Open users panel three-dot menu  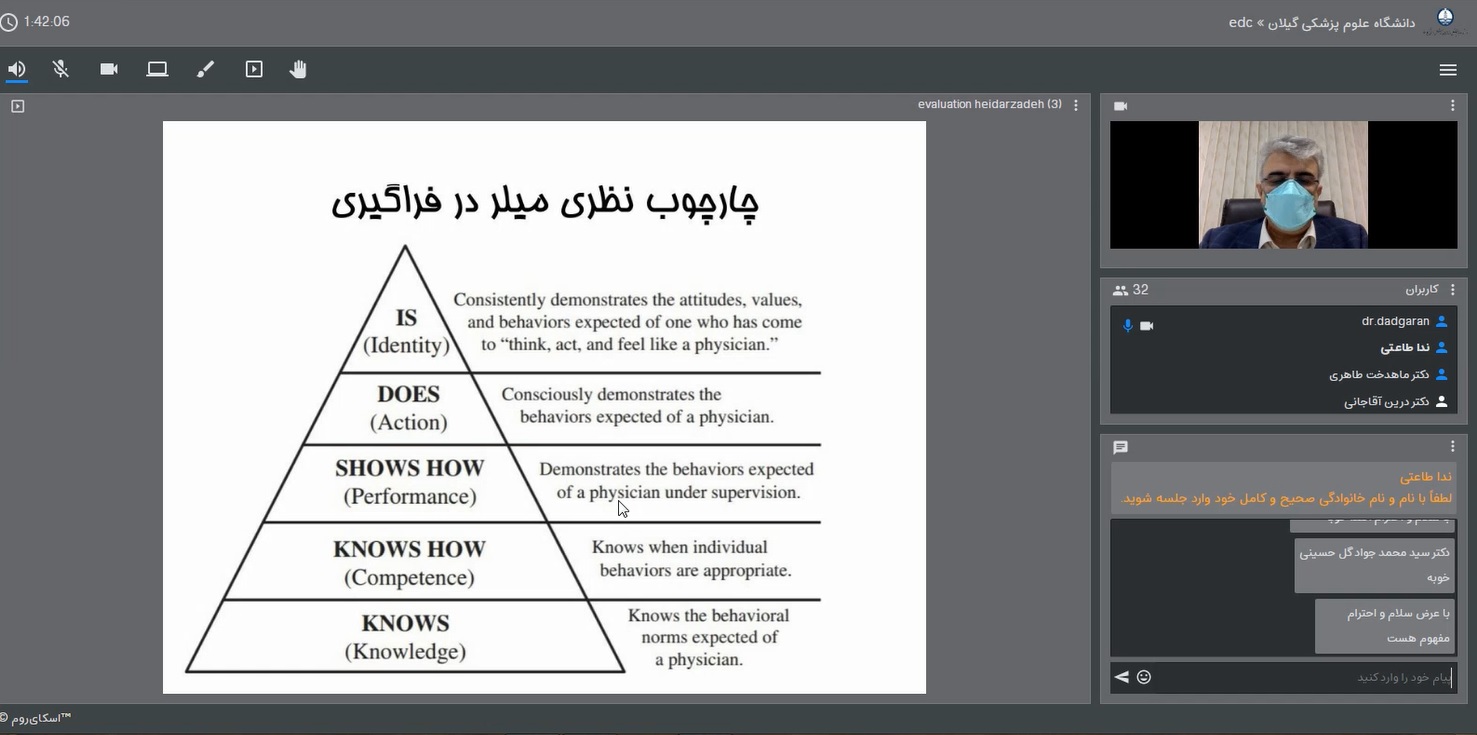click(1452, 290)
